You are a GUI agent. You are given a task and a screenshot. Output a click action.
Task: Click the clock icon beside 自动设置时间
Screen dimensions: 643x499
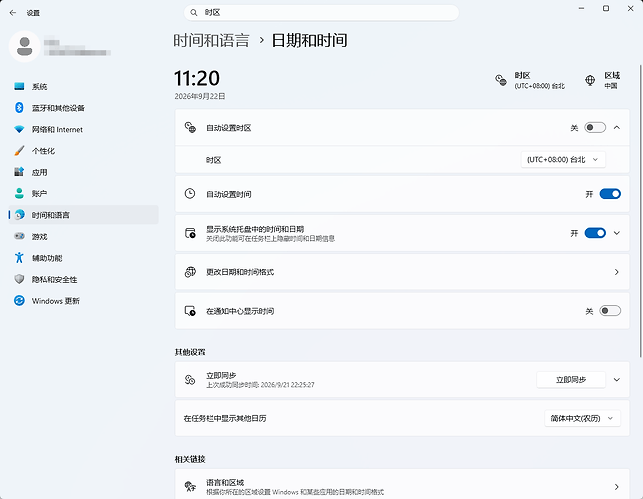[x=190, y=194]
